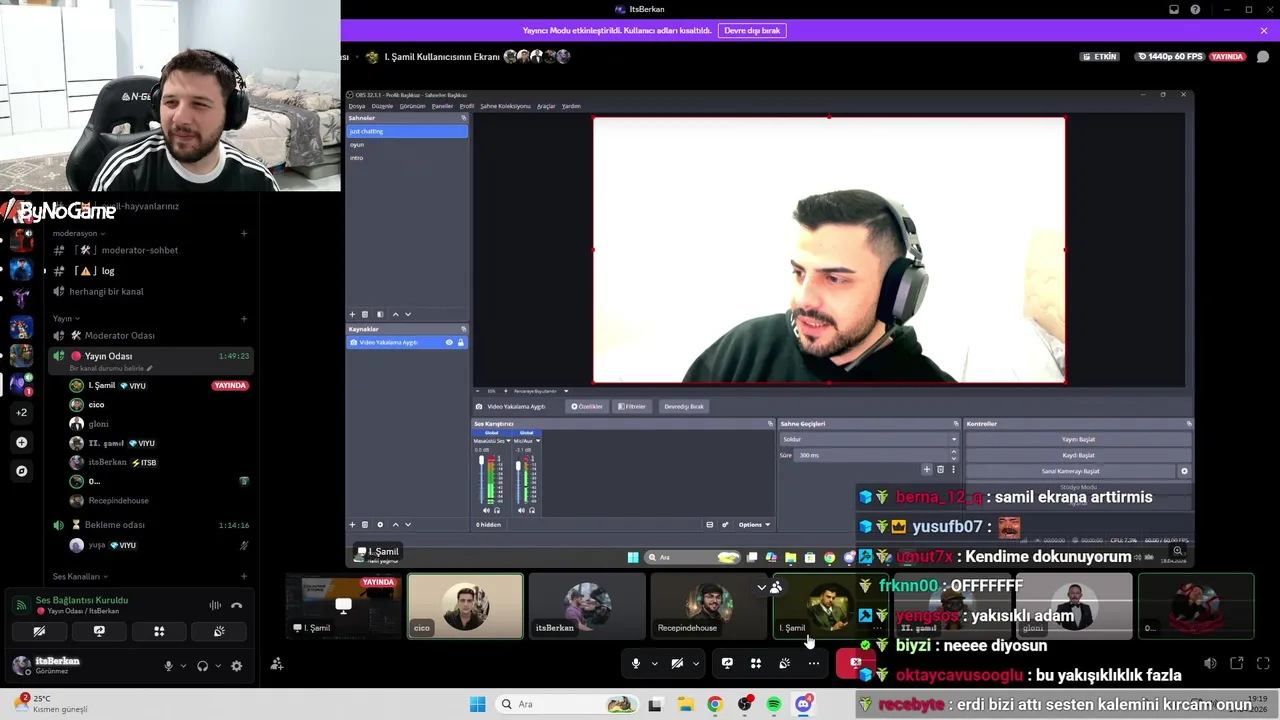Open User Settings gear icon
This screenshot has width=1280, height=720.
(236, 666)
